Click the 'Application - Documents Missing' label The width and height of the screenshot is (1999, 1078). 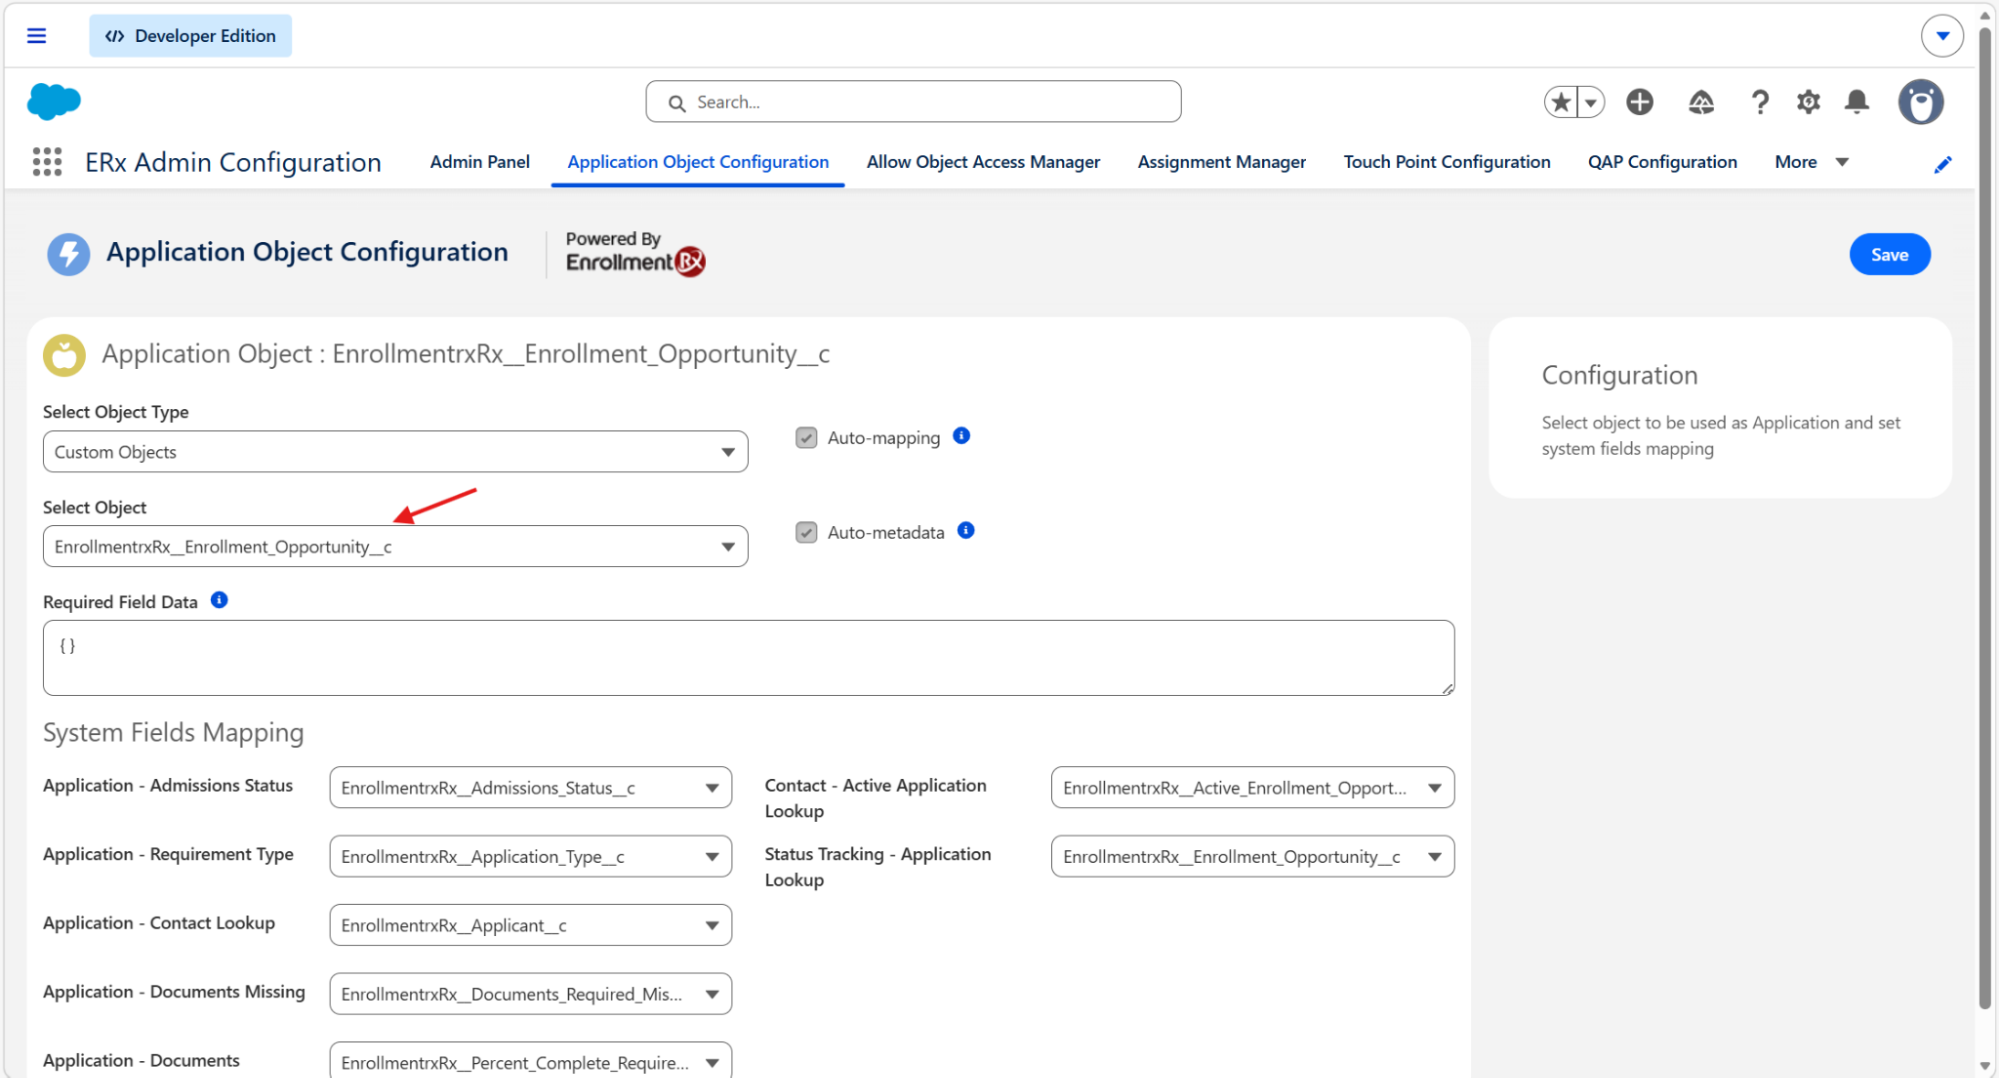coord(174,992)
